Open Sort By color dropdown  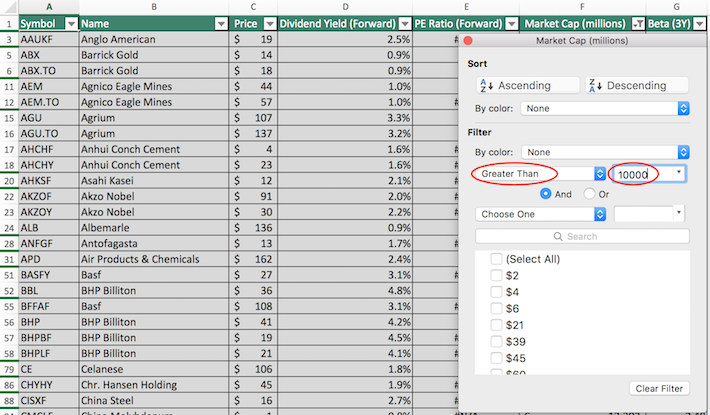click(604, 108)
